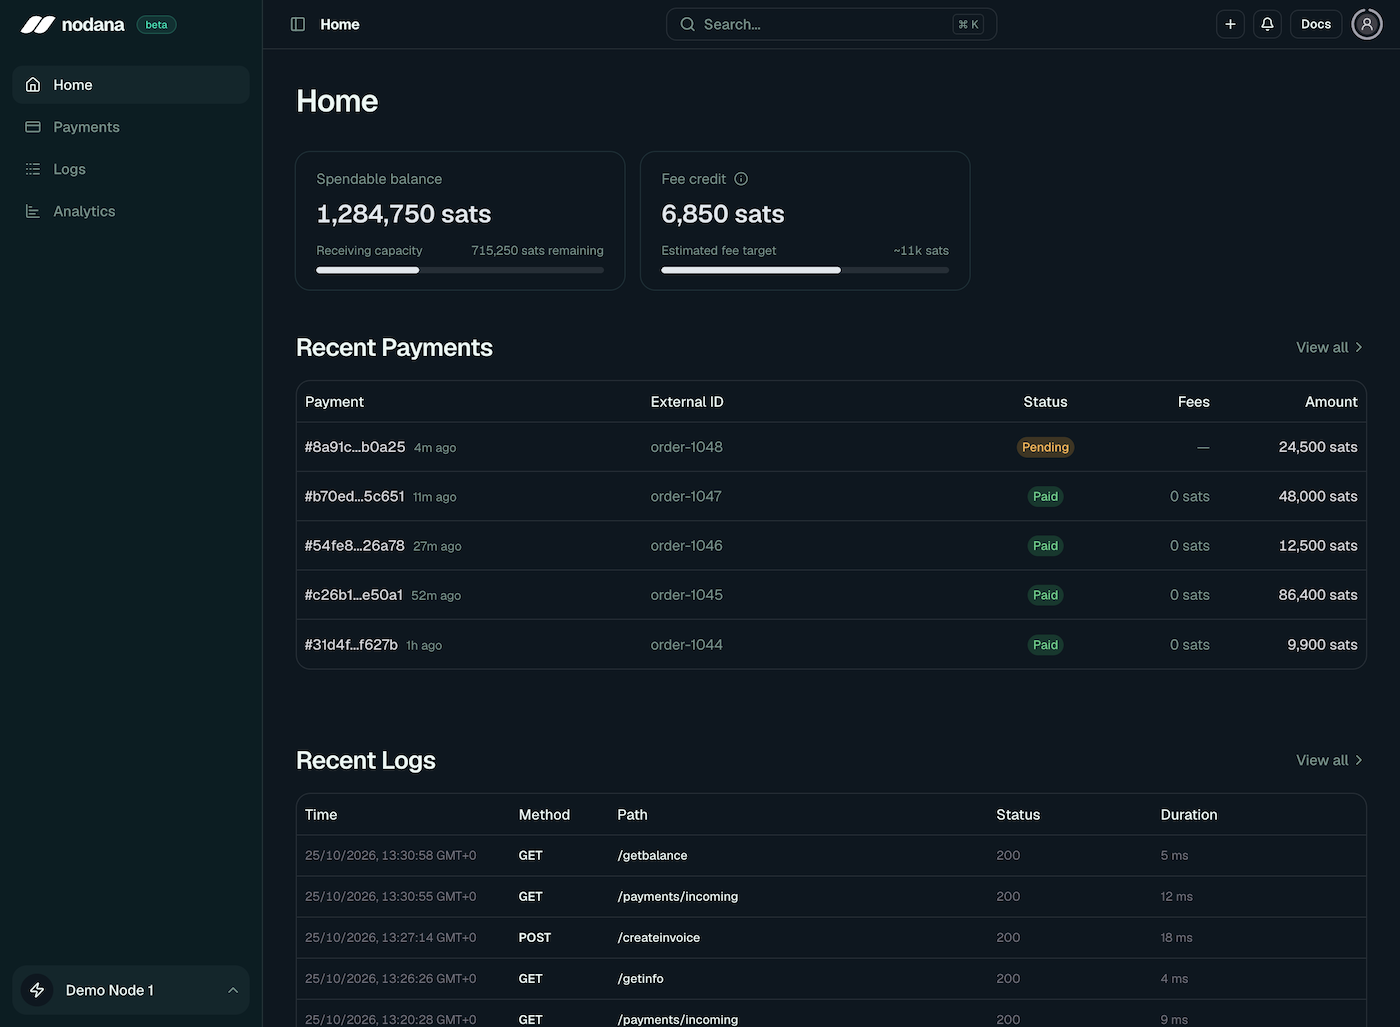The width and height of the screenshot is (1400, 1027).
Task: Click the Estimated fee target bar
Action: [805, 270]
